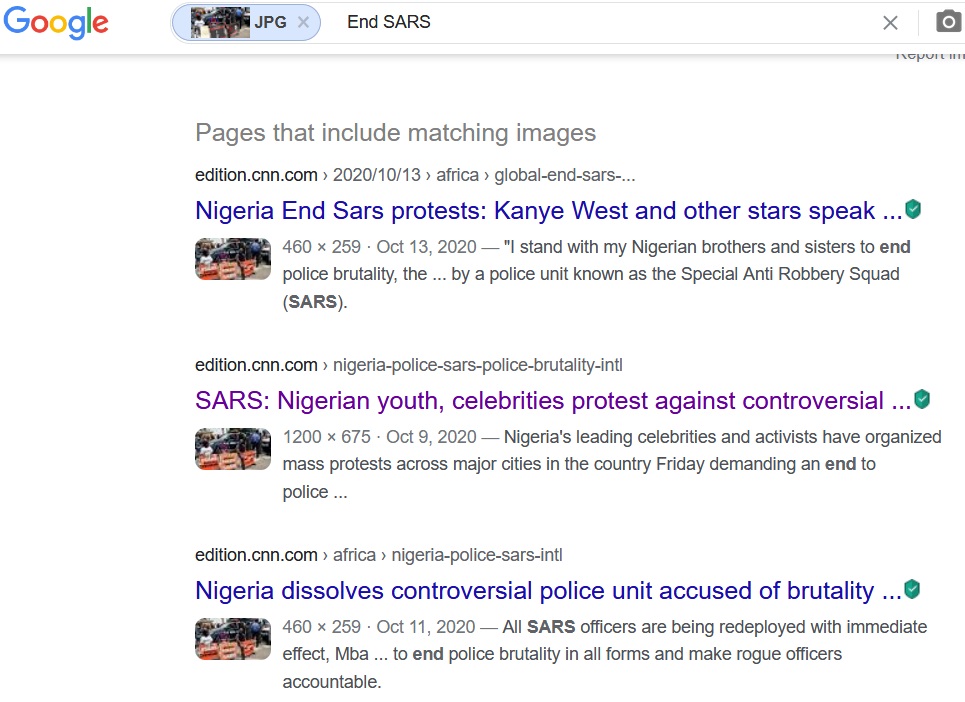Open Nigeria End Sars protests Kanye West result
This screenshot has width=965, height=702.
548,210
